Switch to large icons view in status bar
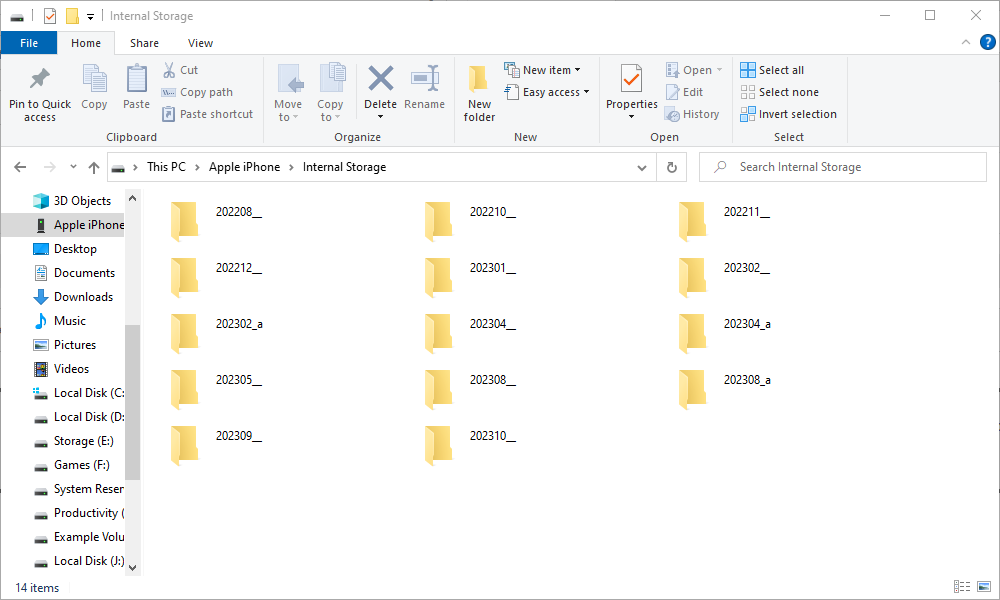This screenshot has width=1000, height=600. click(x=984, y=587)
